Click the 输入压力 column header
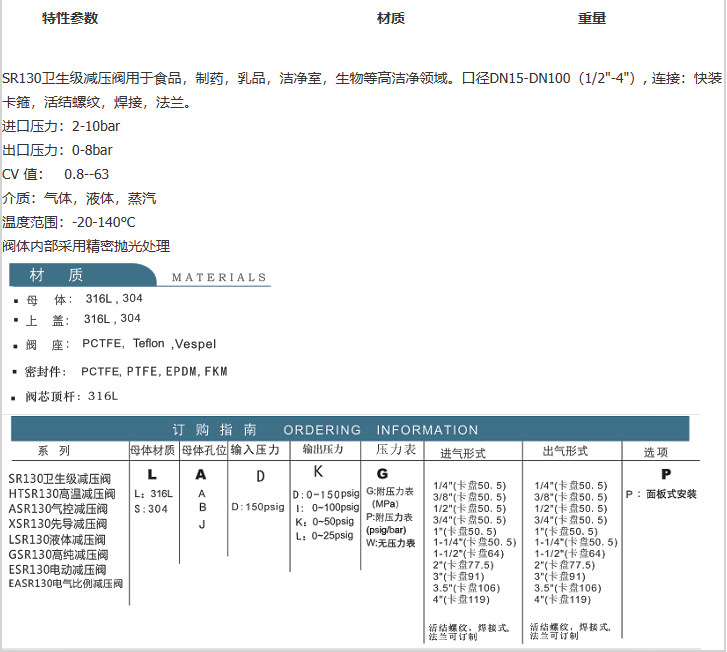The width and height of the screenshot is (727, 652). (255, 450)
